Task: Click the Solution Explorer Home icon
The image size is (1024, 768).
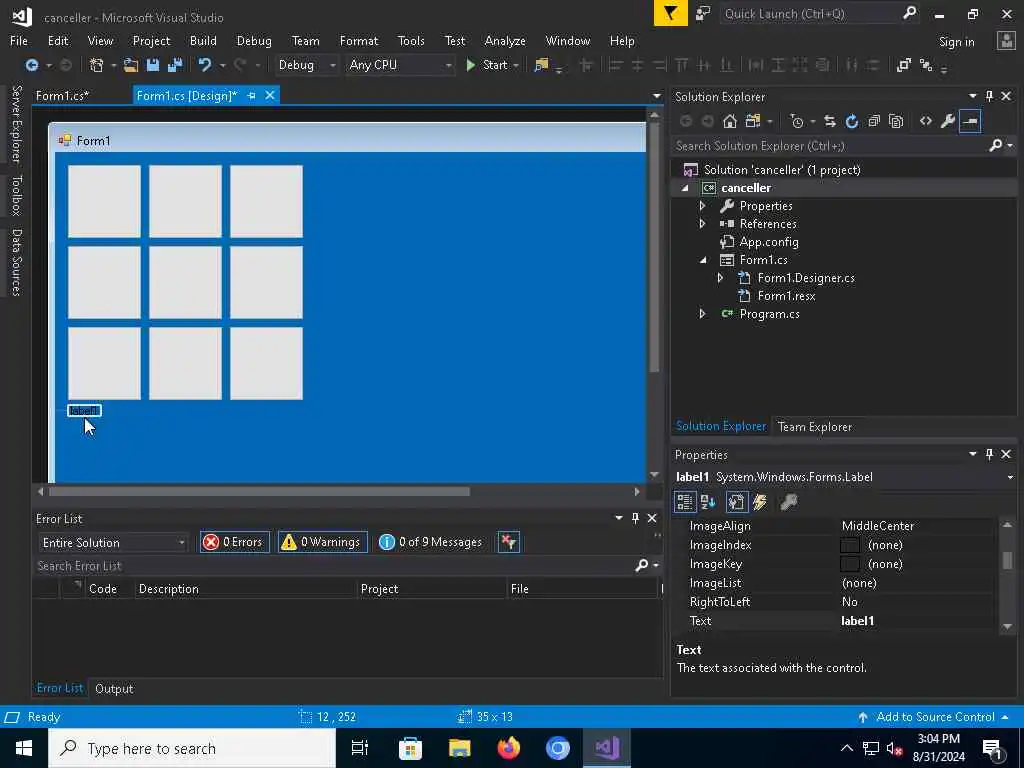Action: coord(729,121)
